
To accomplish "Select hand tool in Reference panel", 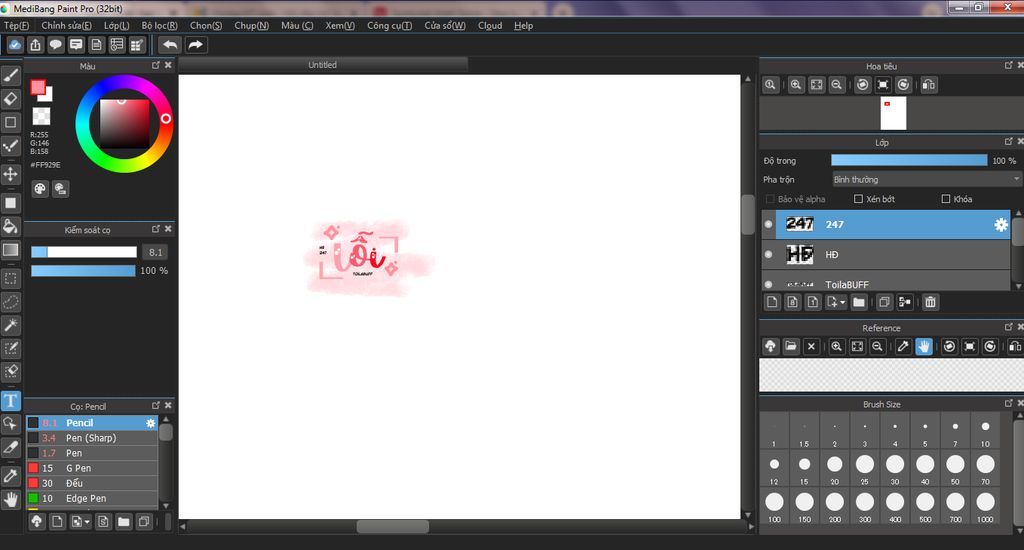I will pos(923,346).
